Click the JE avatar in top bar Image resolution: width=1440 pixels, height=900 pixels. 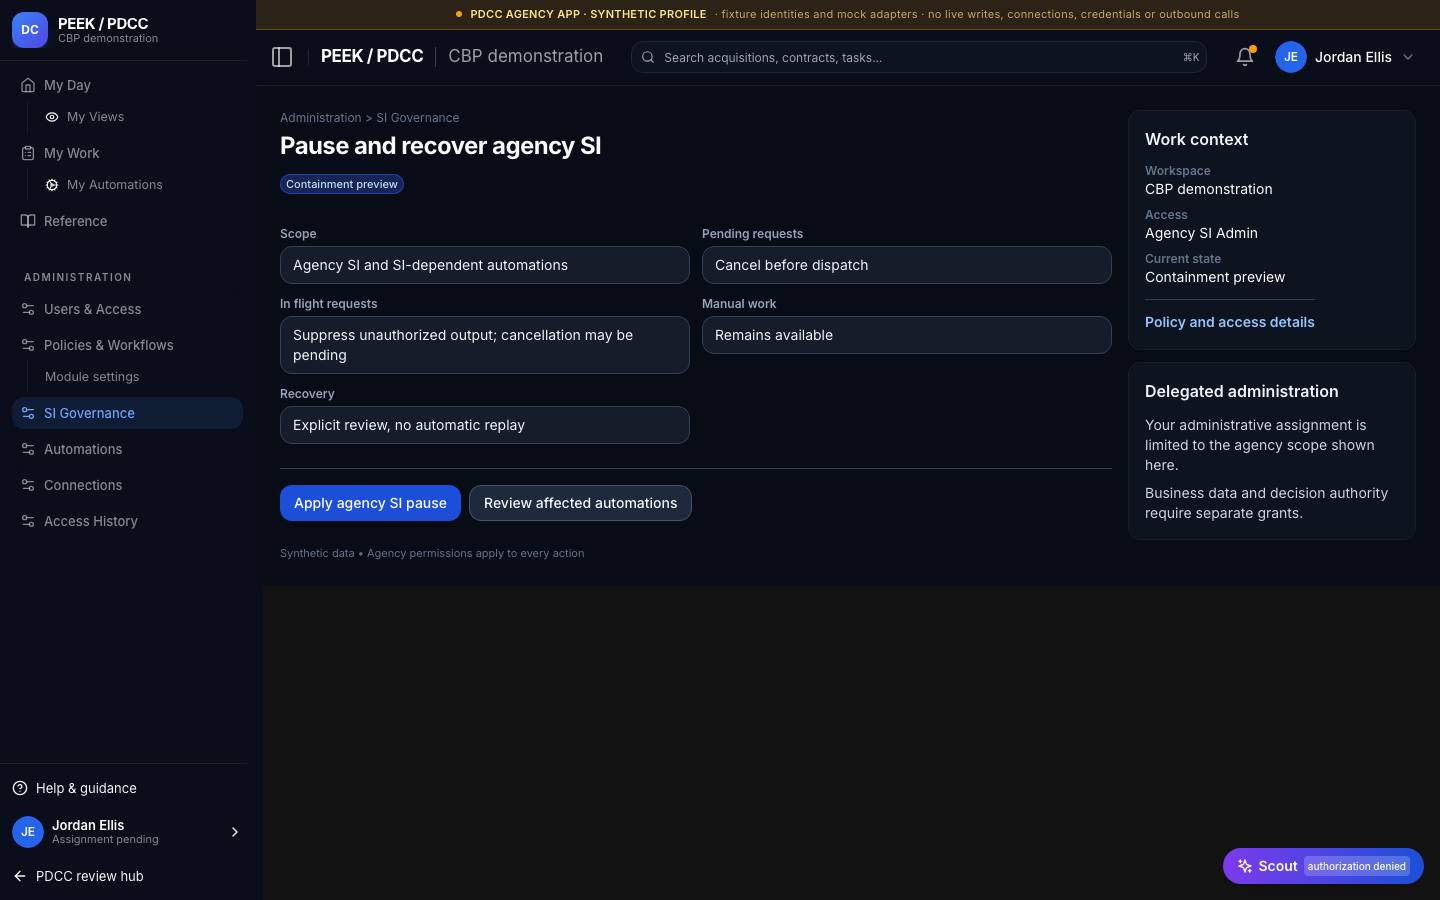1291,57
